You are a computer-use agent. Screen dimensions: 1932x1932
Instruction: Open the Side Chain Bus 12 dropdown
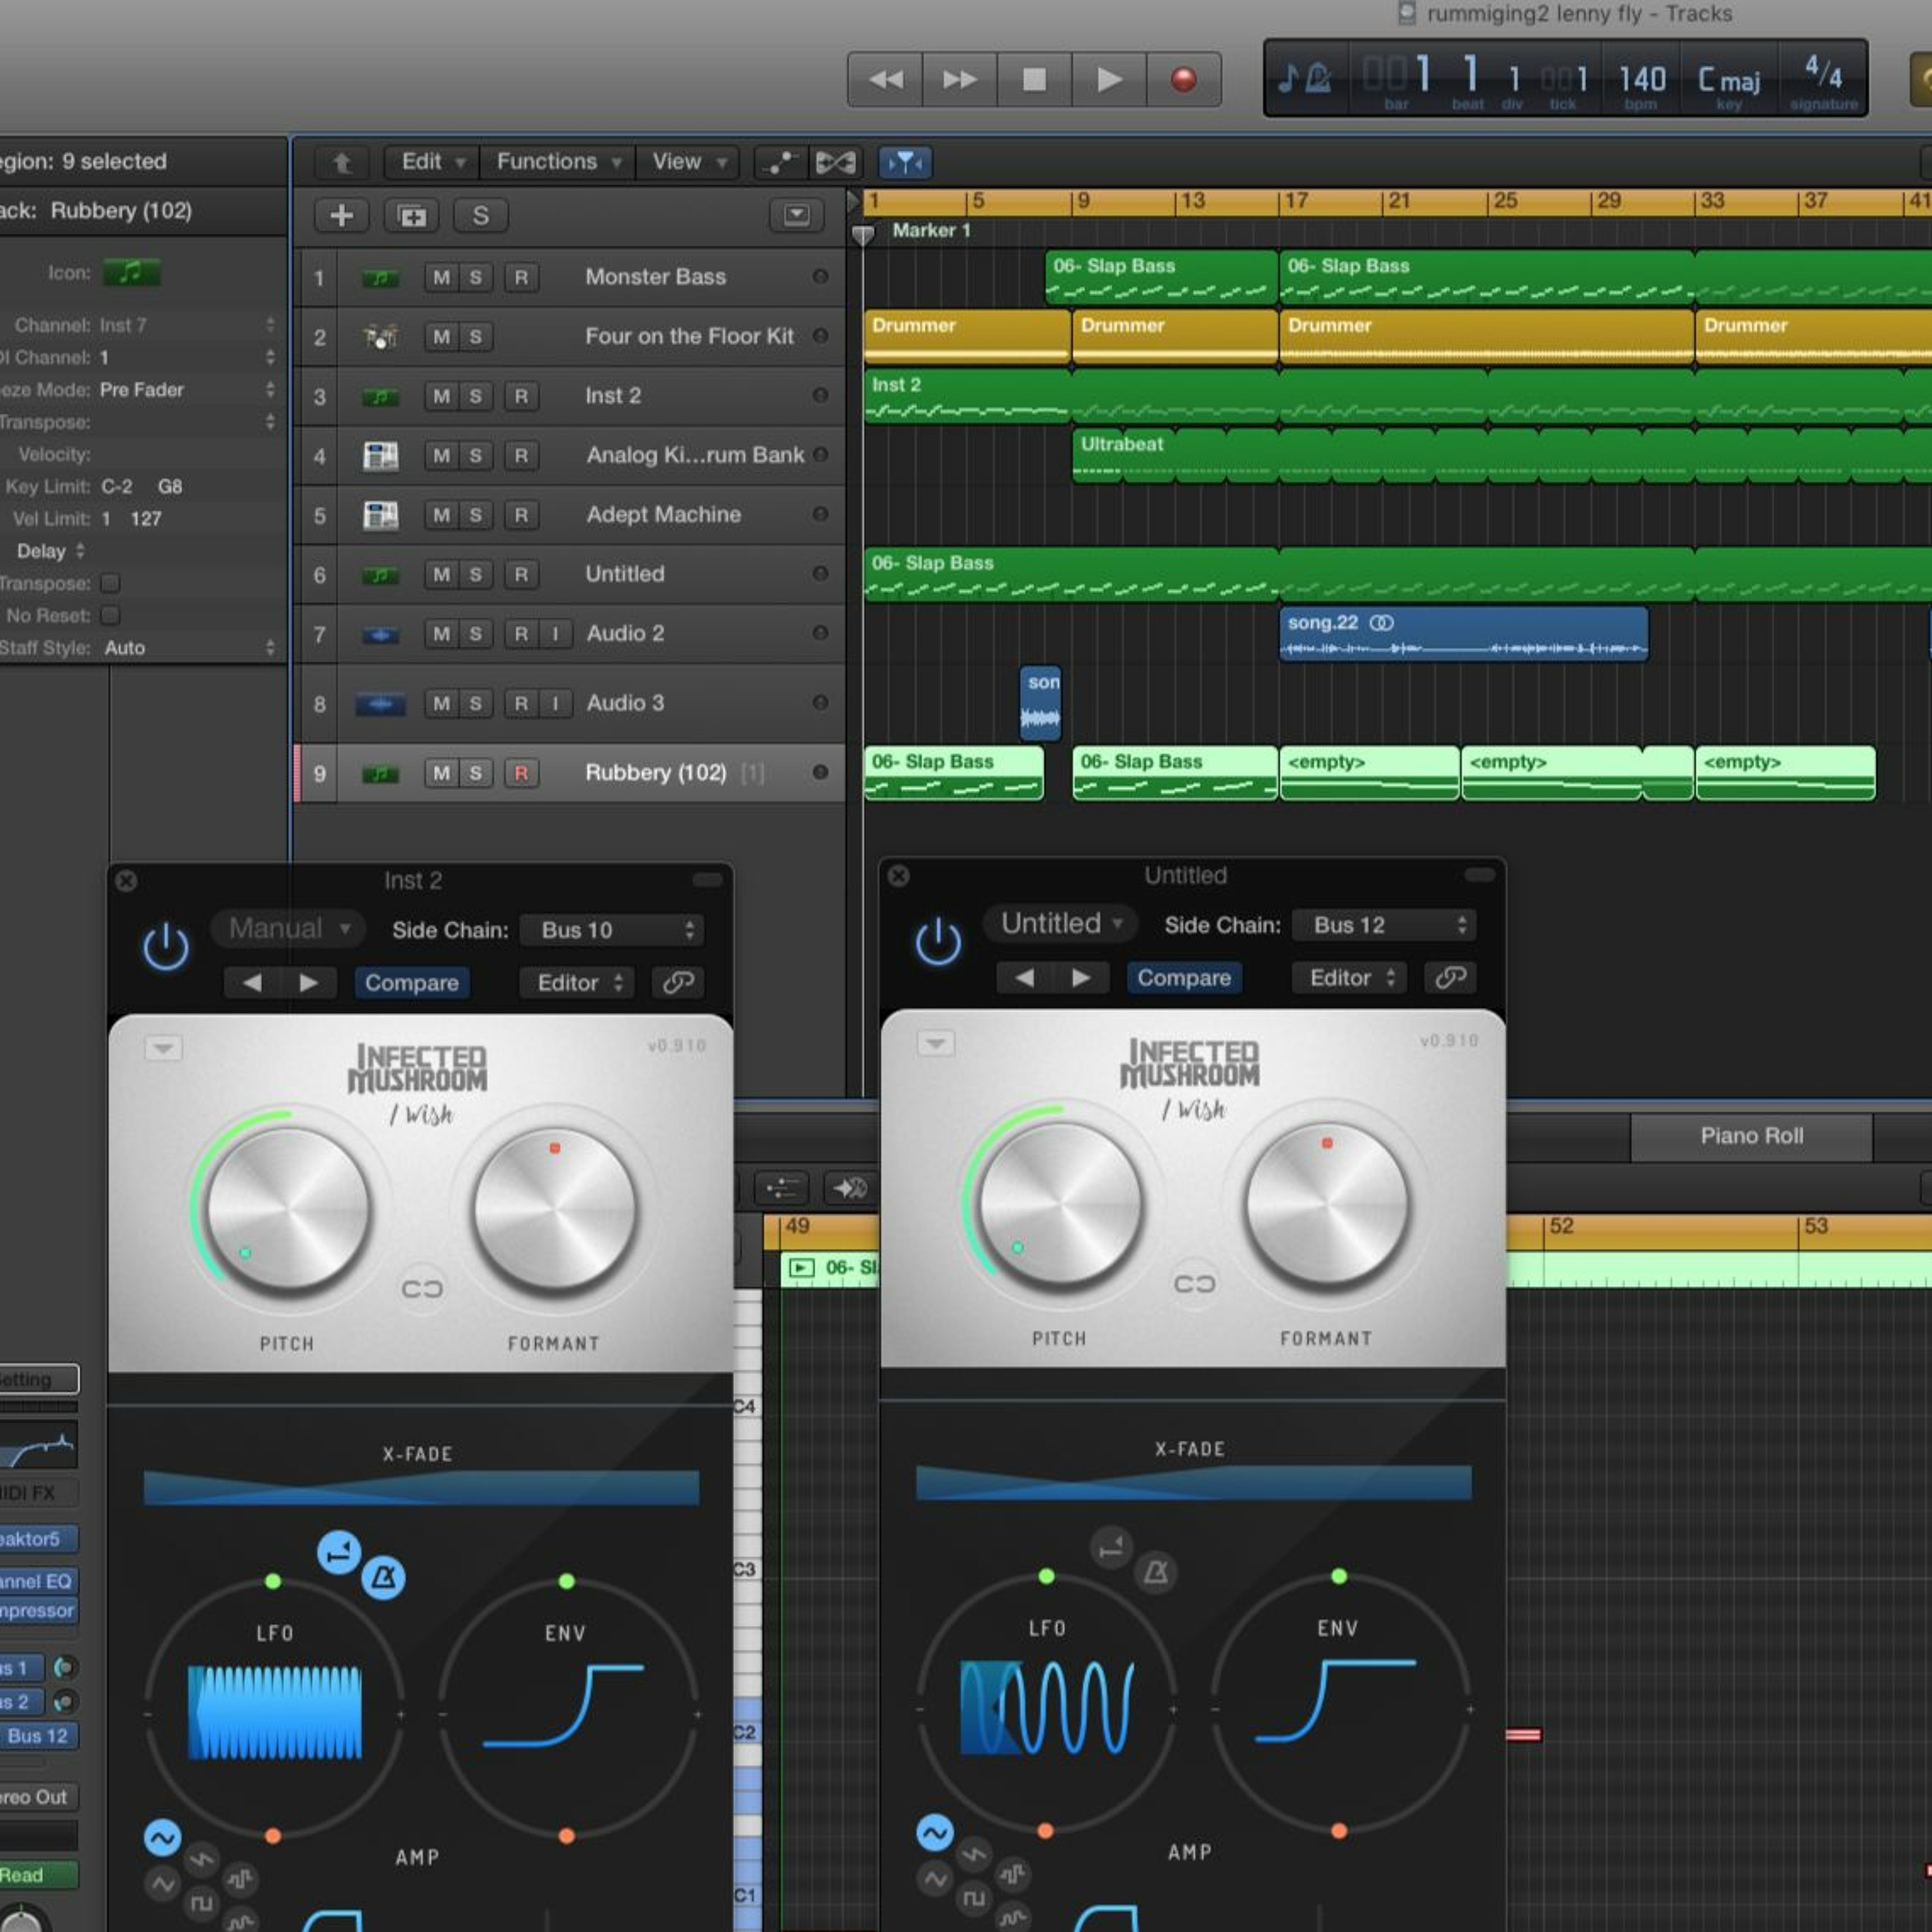[x=1385, y=925]
